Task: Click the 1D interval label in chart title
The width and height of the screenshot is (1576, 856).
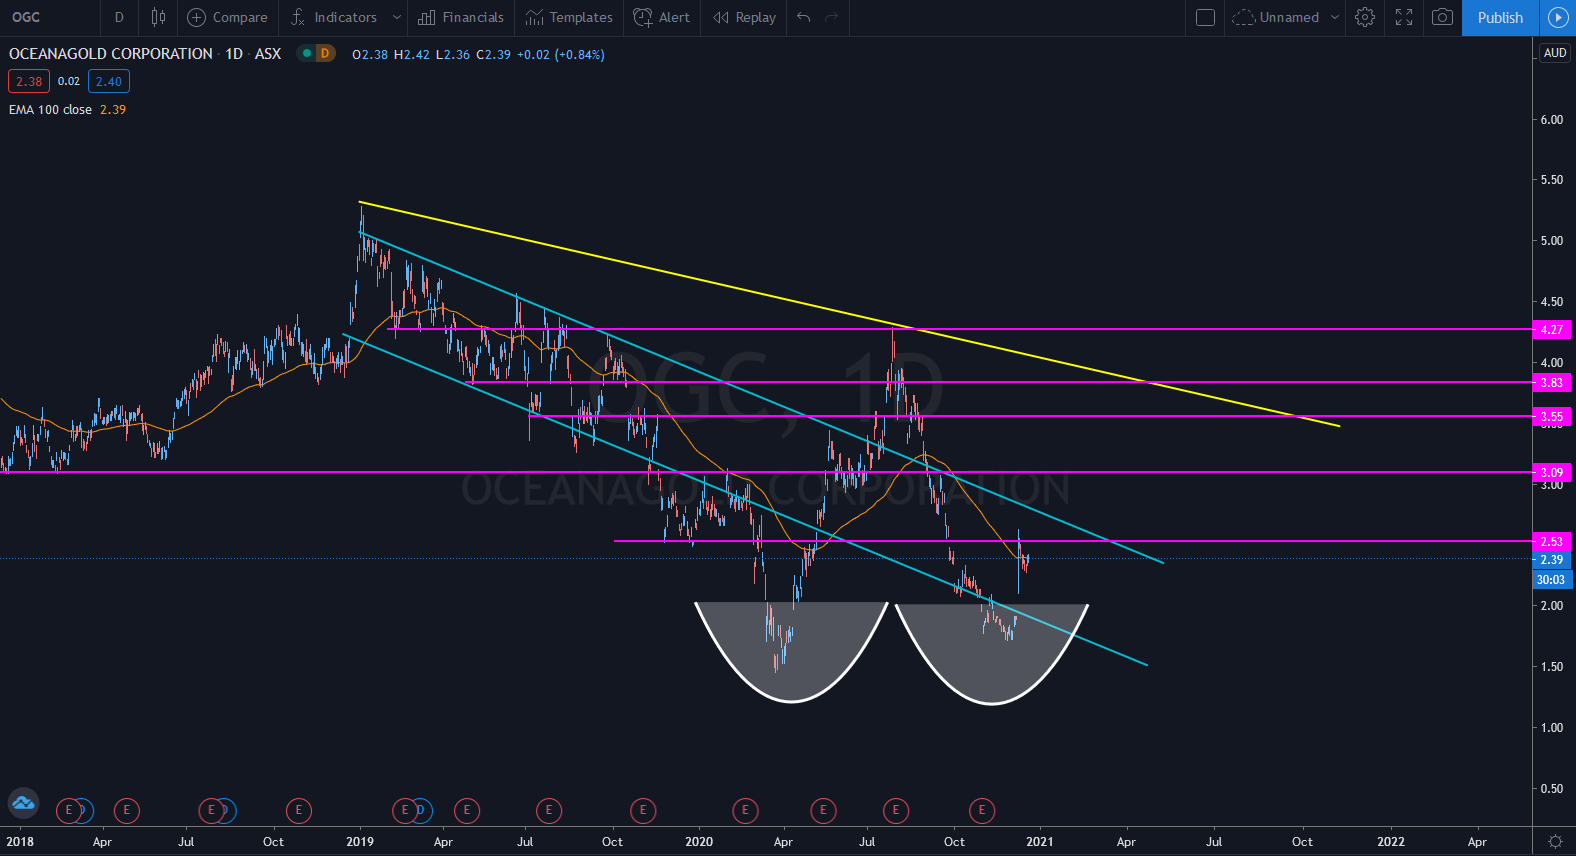Action: tap(234, 54)
